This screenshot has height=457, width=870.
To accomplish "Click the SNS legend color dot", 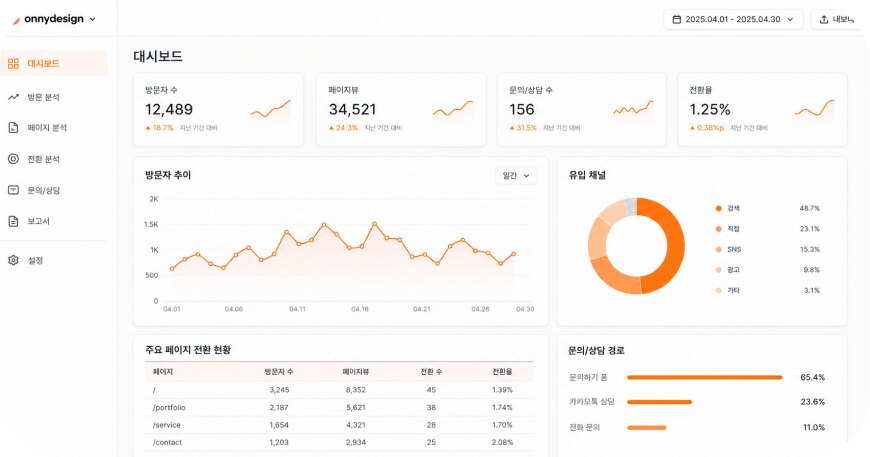I will pos(719,250).
